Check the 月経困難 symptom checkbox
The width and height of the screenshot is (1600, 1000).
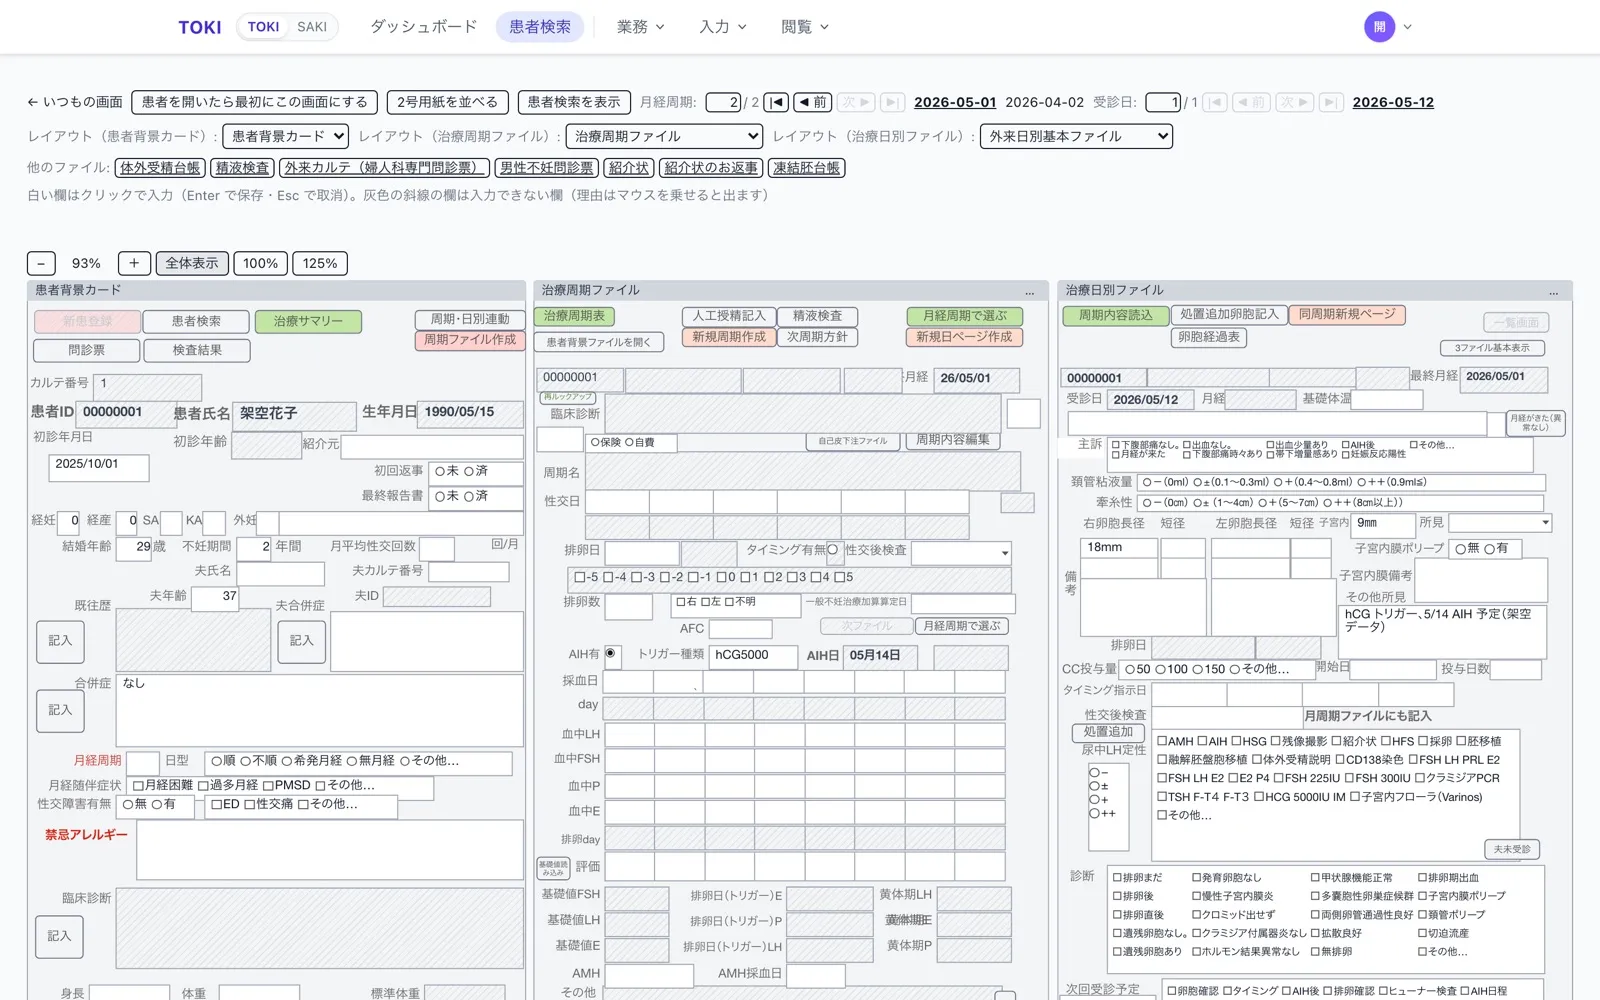pos(138,785)
